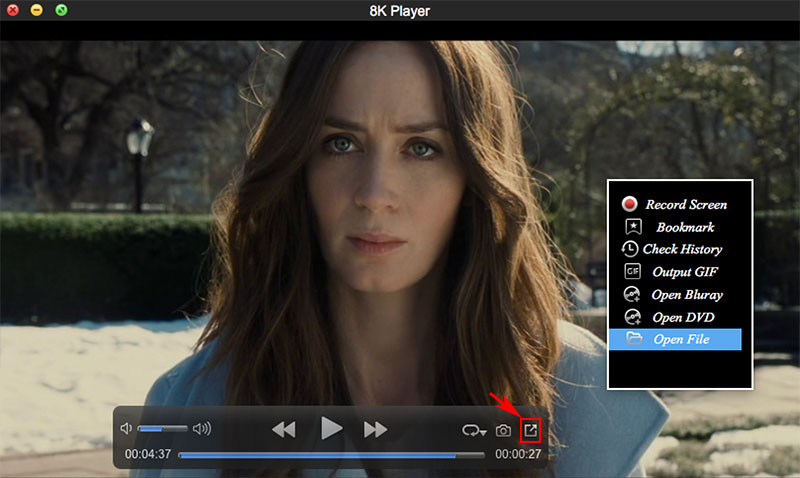
Task: Click the max-volume speaker icon
Action: click(x=202, y=429)
